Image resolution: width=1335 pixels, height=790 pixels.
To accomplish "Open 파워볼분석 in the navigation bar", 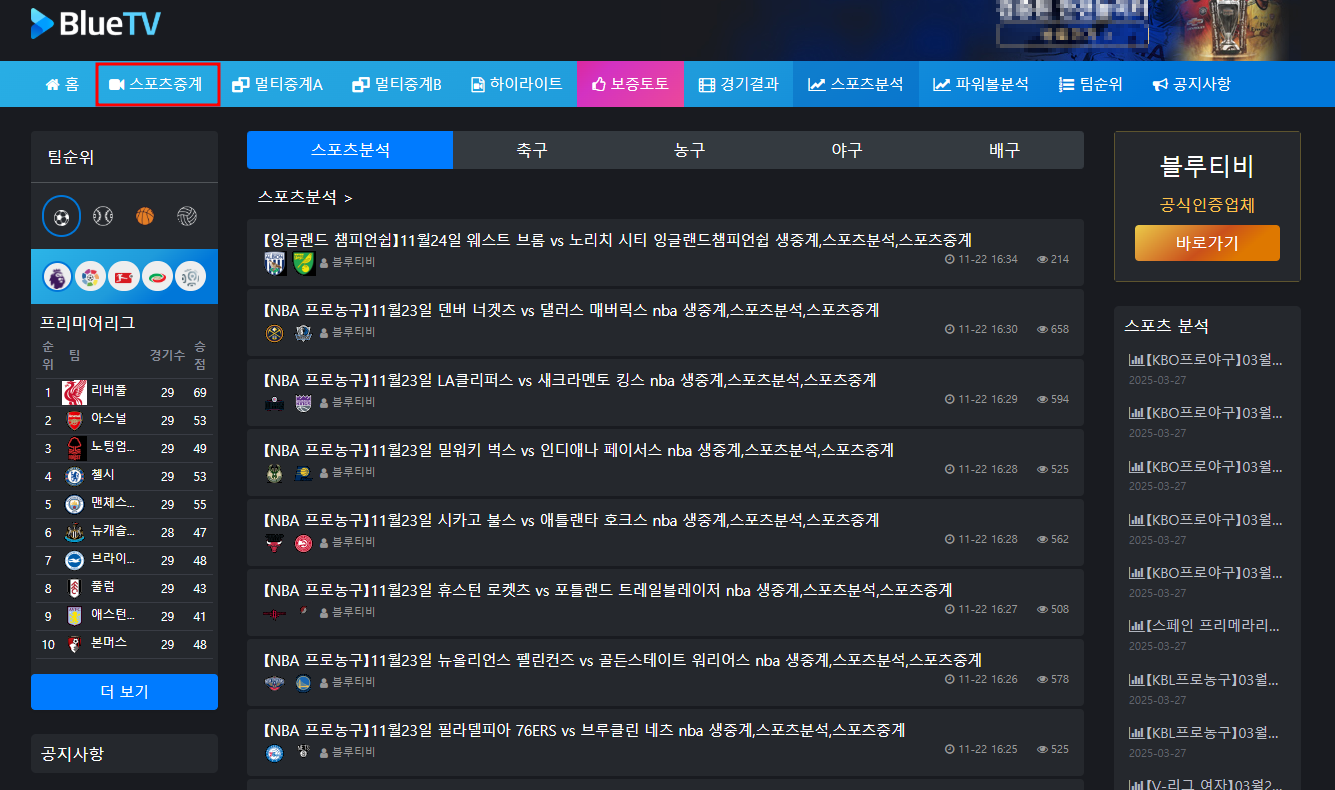I will click(981, 84).
